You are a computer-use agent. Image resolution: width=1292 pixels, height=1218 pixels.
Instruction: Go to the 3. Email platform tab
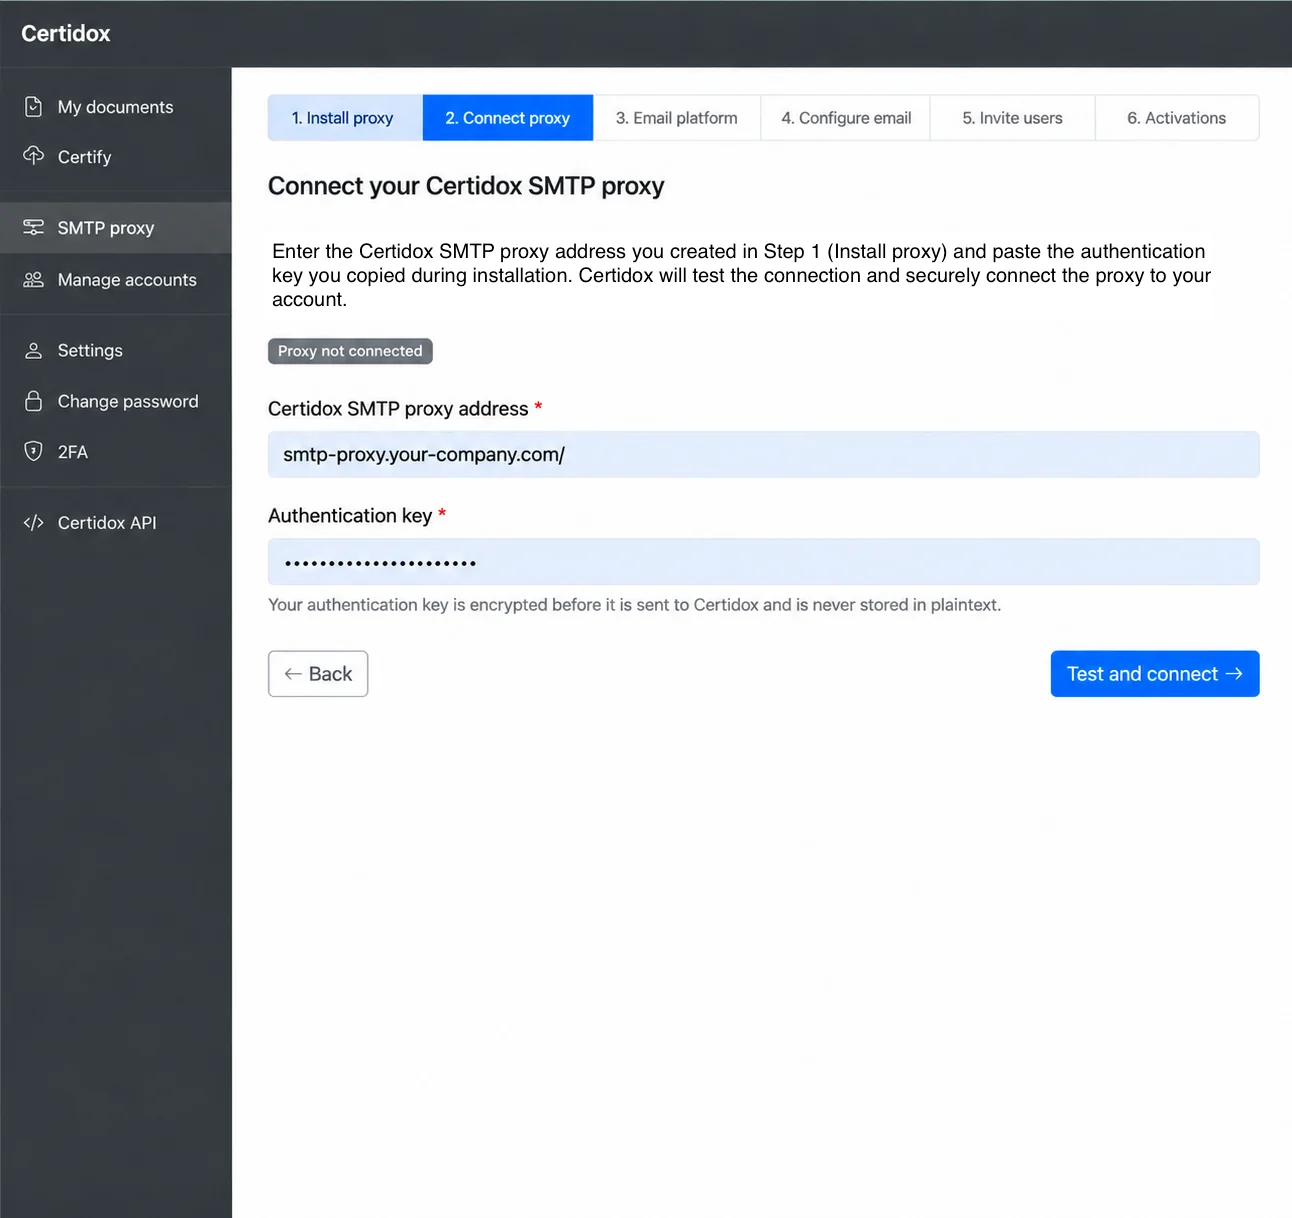pos(677,118)
